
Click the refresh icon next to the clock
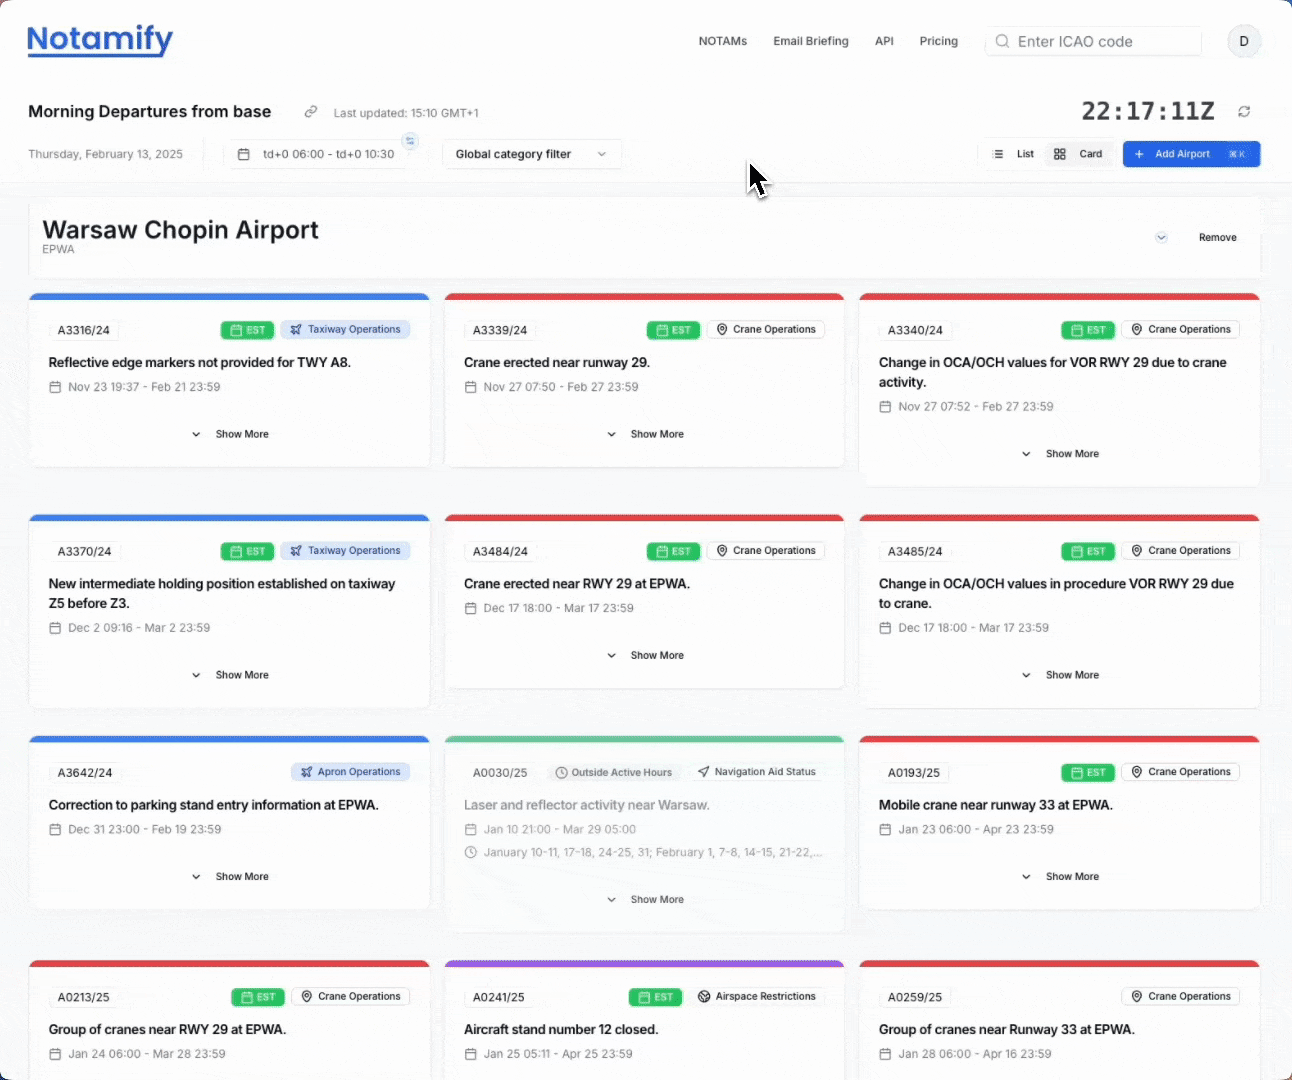1244,112
